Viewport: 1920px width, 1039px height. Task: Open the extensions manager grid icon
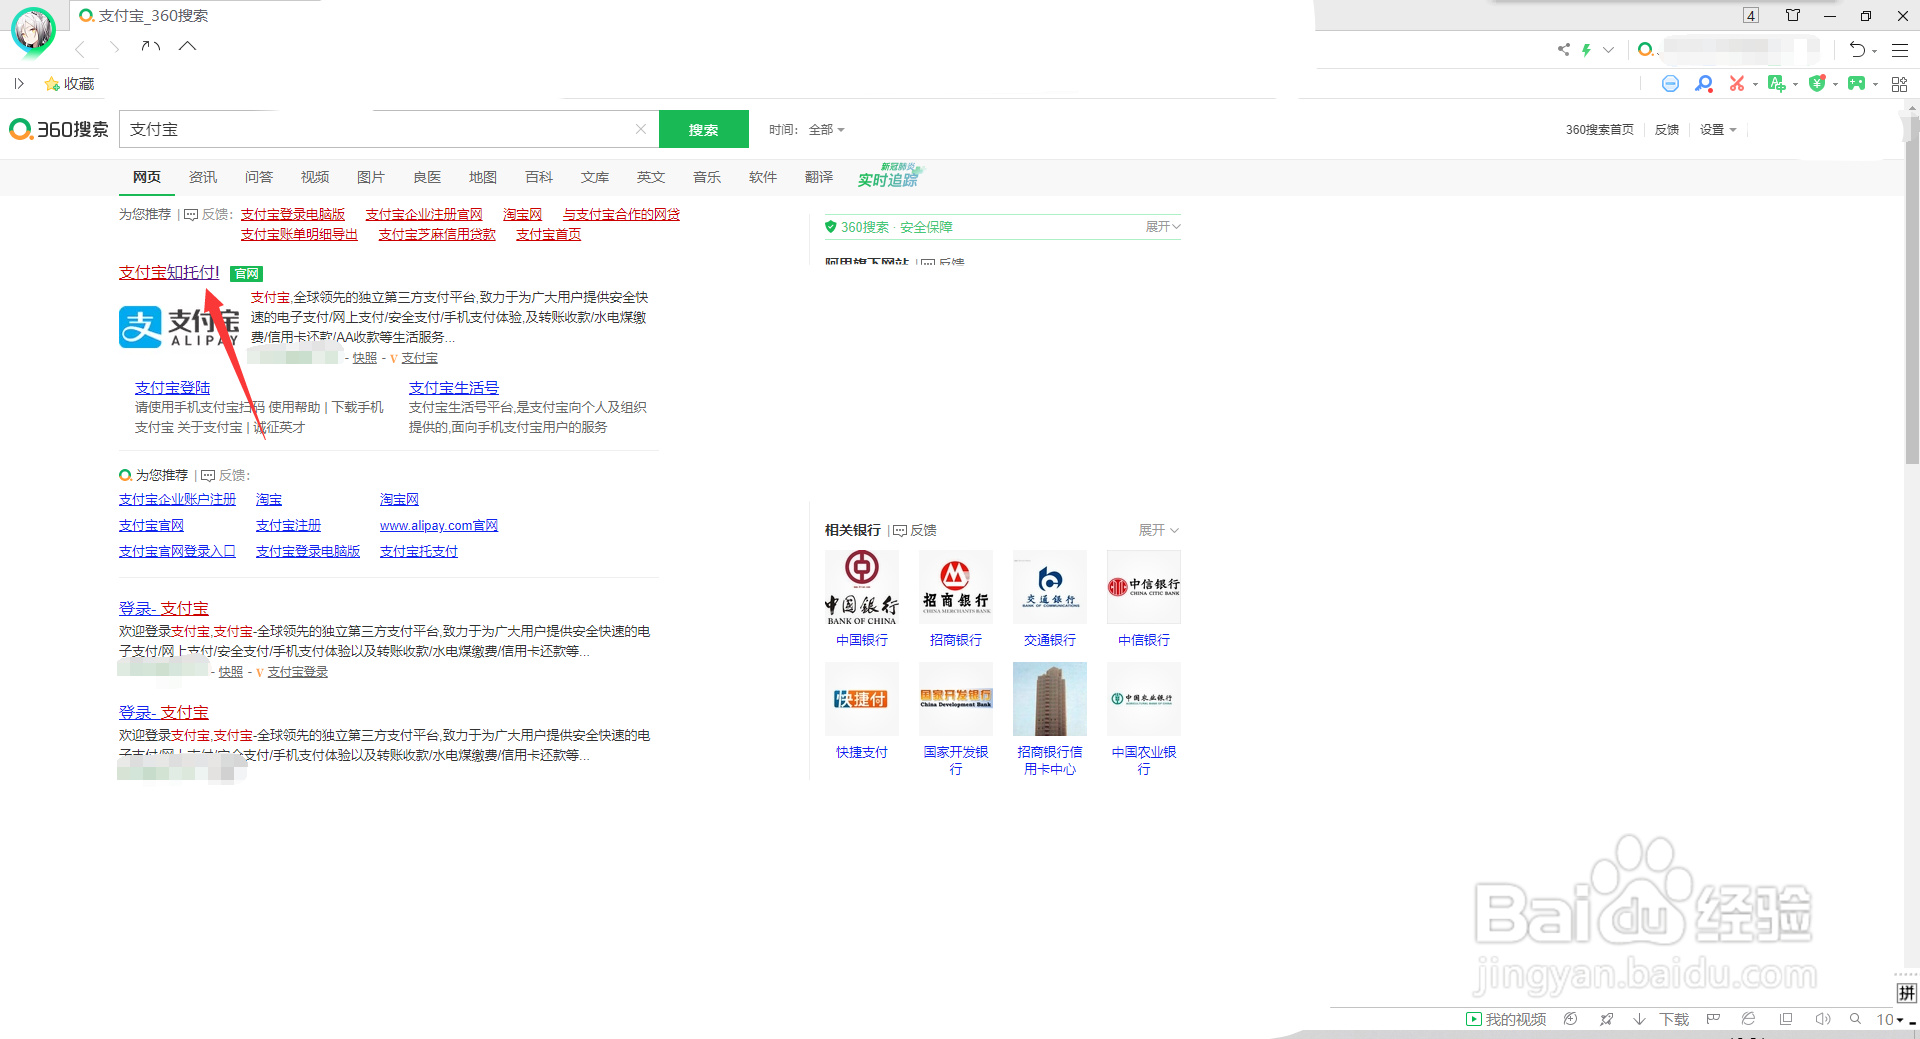click(1899, 84)
